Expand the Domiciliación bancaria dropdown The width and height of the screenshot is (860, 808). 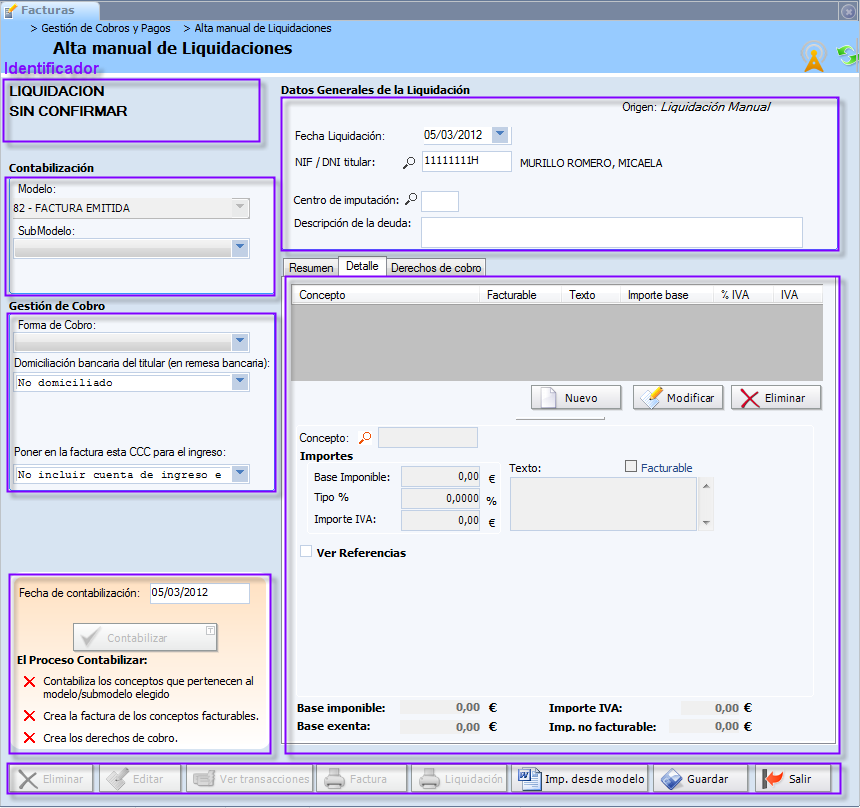pyautogui.click(x=240, y=382)
